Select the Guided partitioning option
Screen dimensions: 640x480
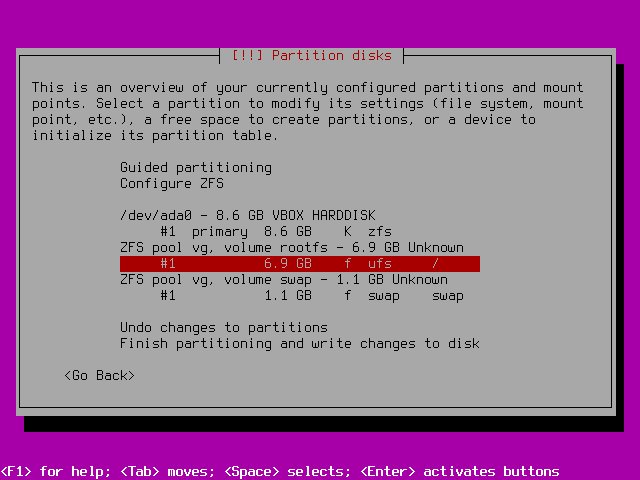click(196, 168)
